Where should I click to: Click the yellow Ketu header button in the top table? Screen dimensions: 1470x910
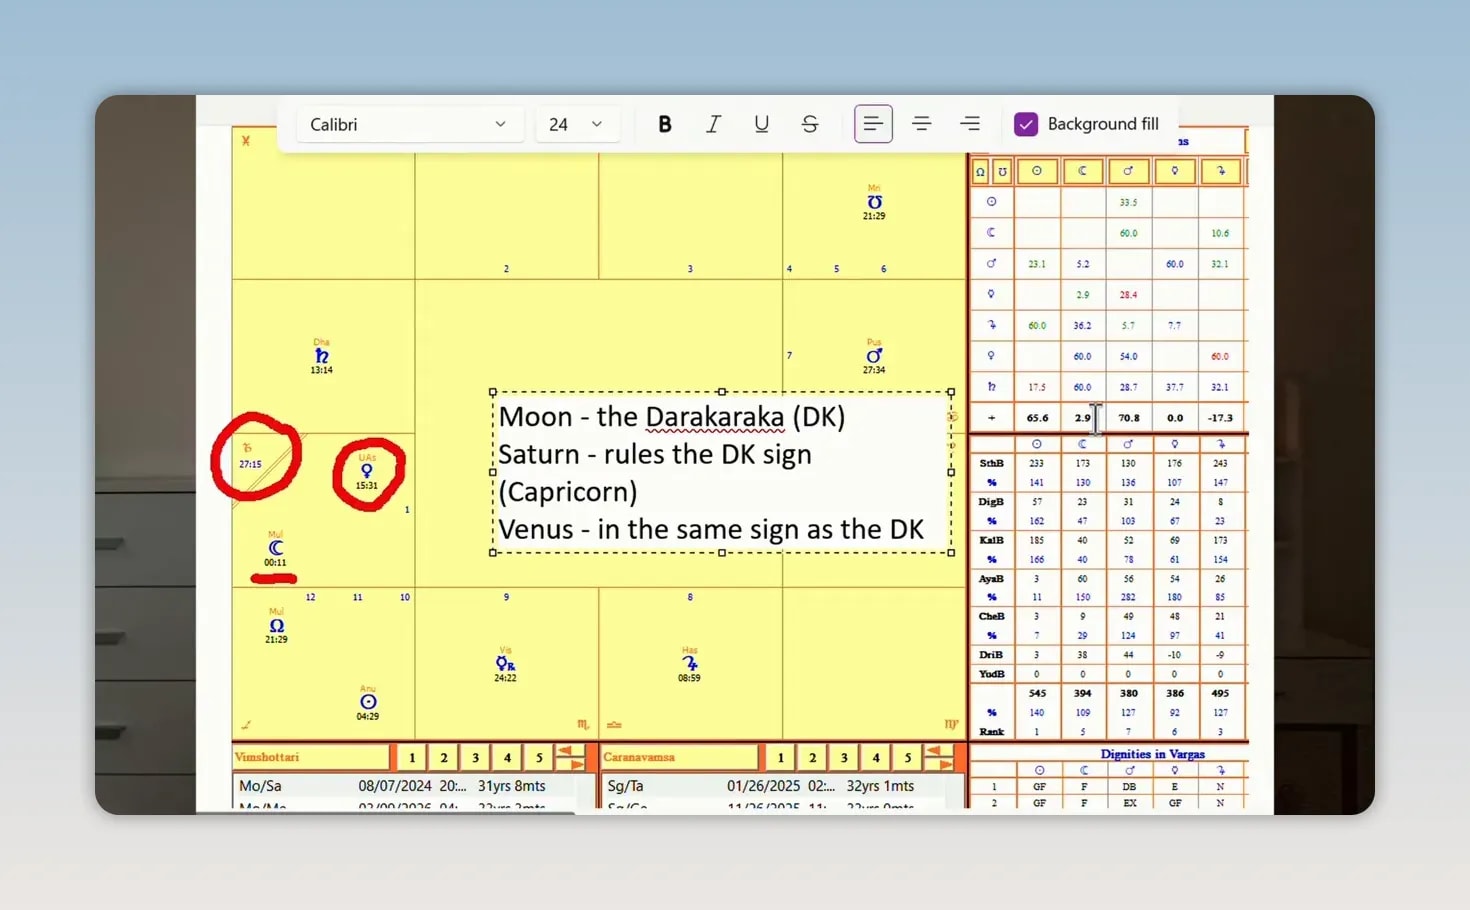click(x=1002, y=171)
